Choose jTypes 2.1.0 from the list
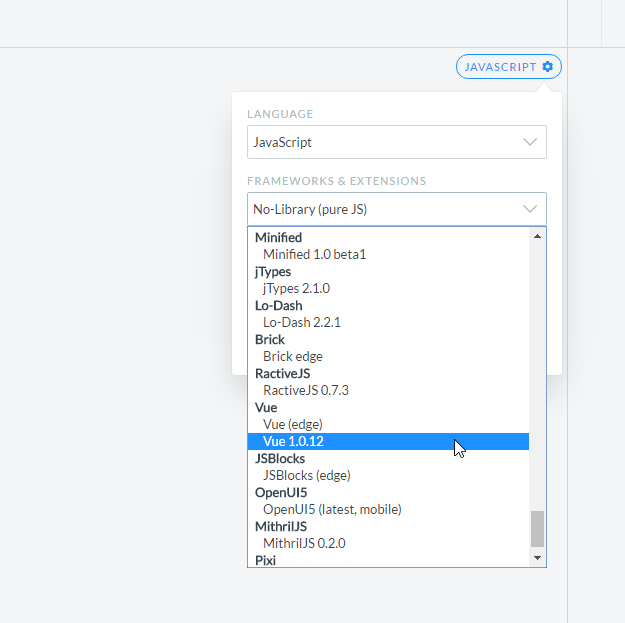 (x=388, y=288)
